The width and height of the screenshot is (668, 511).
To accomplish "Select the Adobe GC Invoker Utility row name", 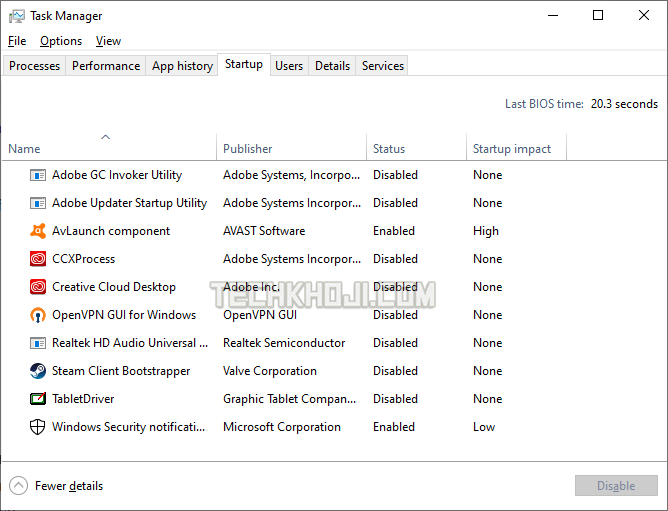I will pyautogui.click(x=117, y=175).
